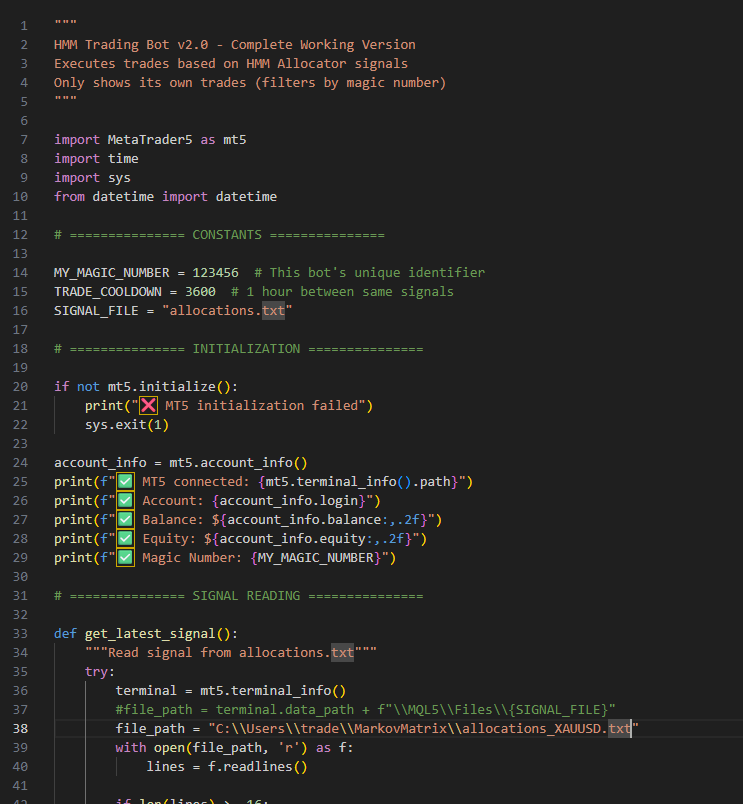Click the check emoji on the 'Equity:' line

point(125,538)
